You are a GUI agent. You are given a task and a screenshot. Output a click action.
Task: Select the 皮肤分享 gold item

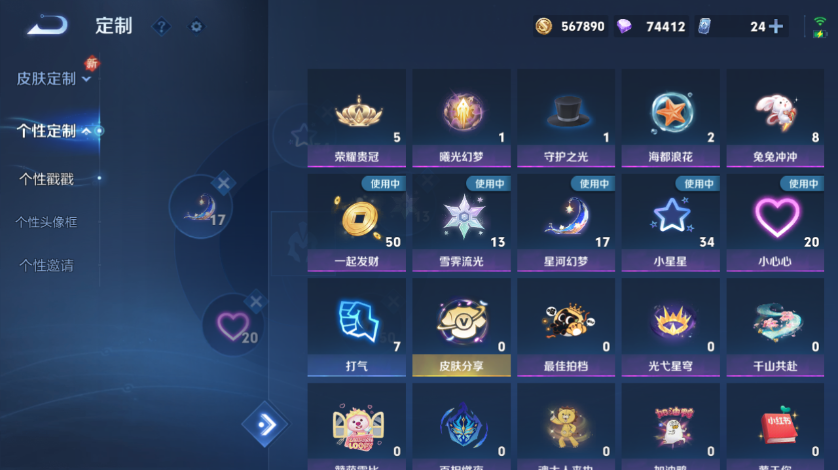coord(461,327)
